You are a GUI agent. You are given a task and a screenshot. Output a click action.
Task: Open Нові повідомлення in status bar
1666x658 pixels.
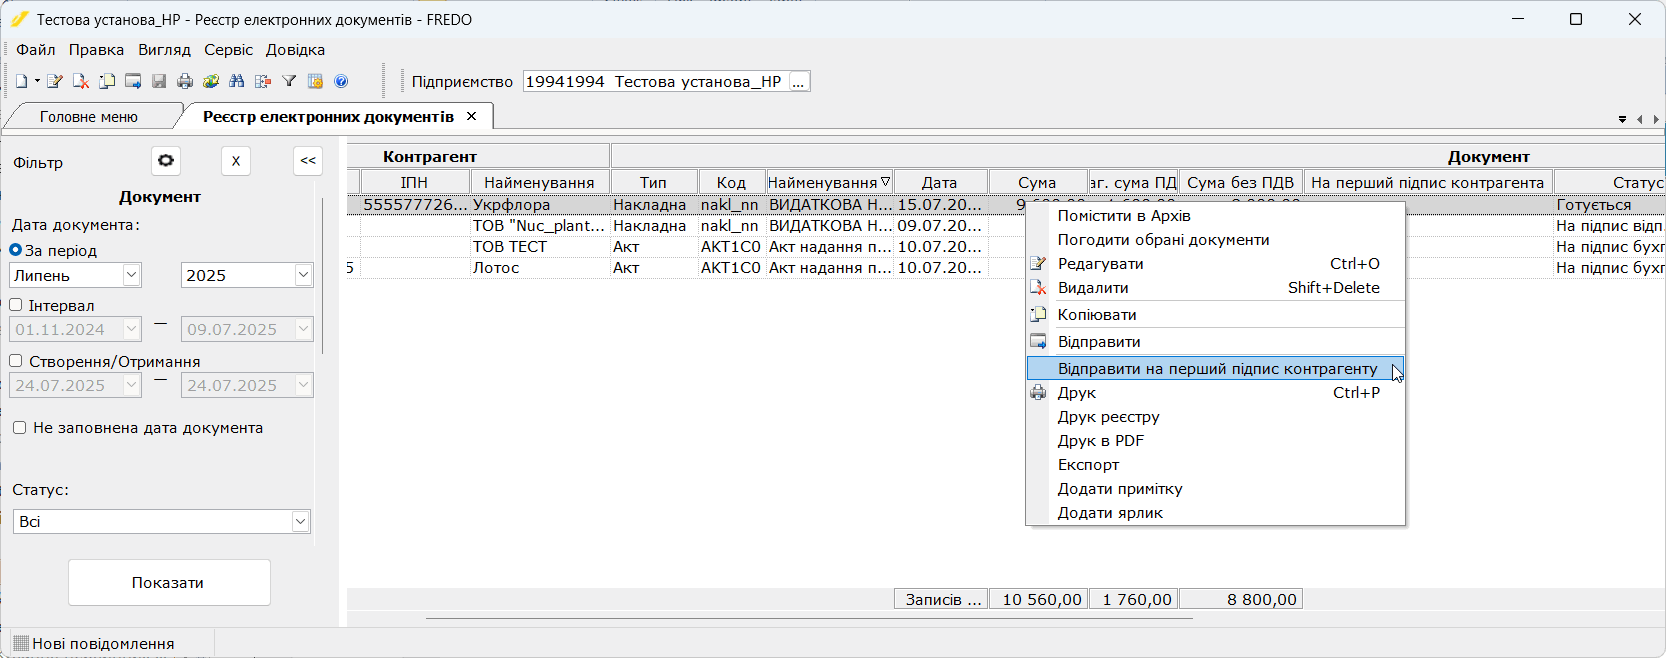click(103, 644)
